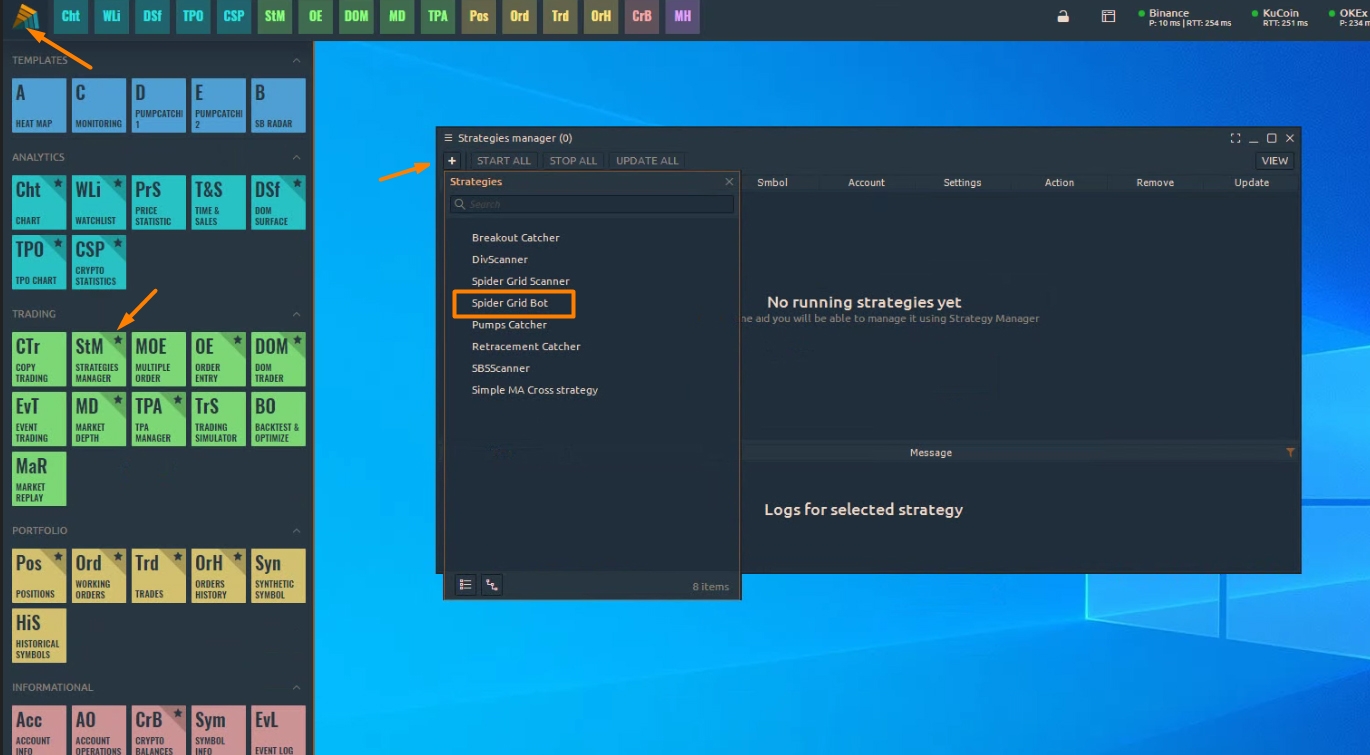Screen dimensions: 1370x755
Task: Toggle favorite star on Chart tile
Action: coord(58,184)
